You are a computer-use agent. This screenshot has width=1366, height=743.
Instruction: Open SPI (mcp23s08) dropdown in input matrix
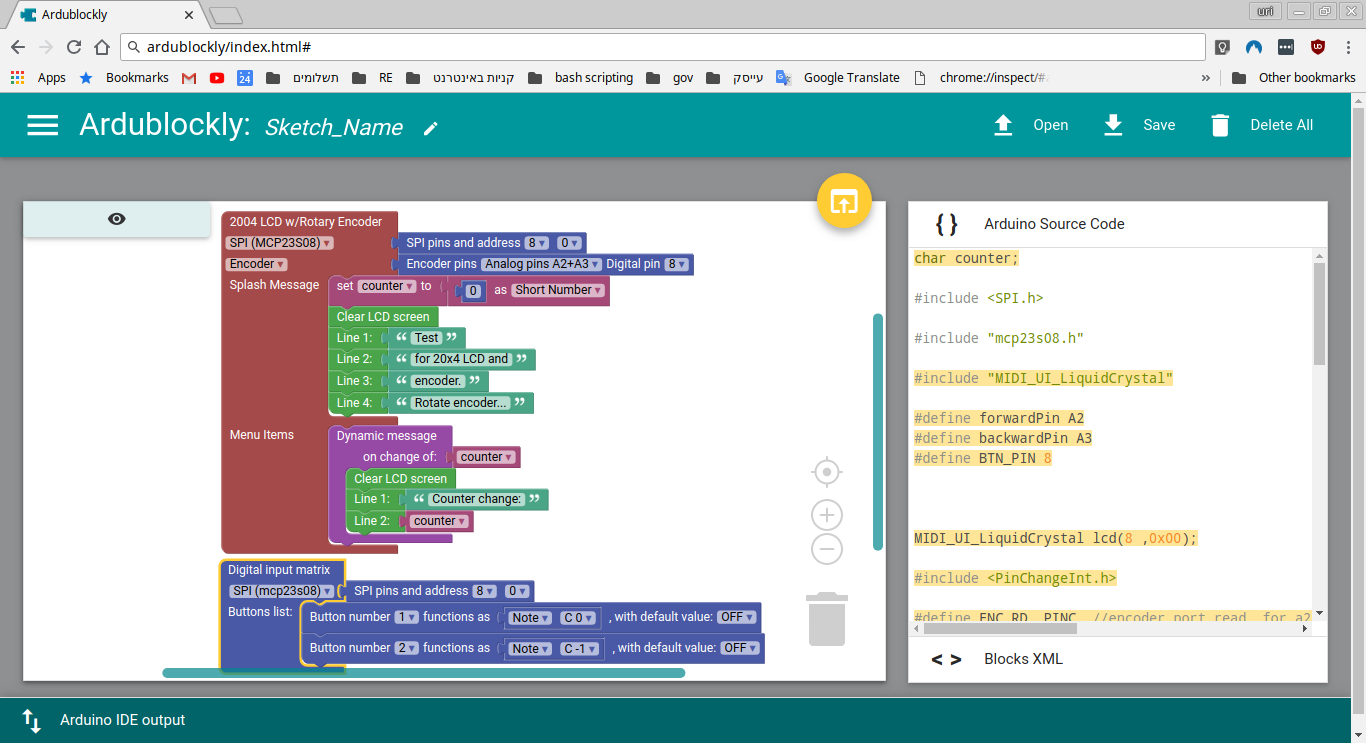coord(280,591)
